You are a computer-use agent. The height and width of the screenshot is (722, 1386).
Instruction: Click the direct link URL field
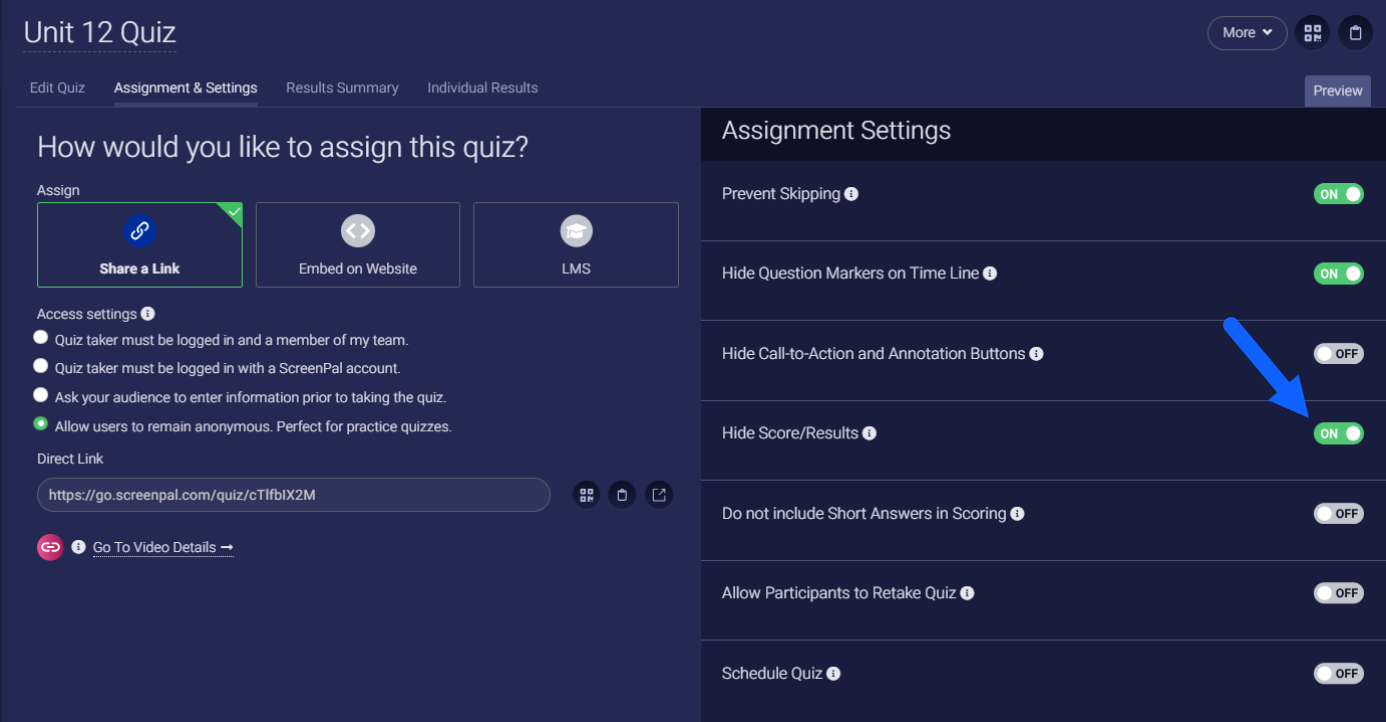[x=293, y=494]
